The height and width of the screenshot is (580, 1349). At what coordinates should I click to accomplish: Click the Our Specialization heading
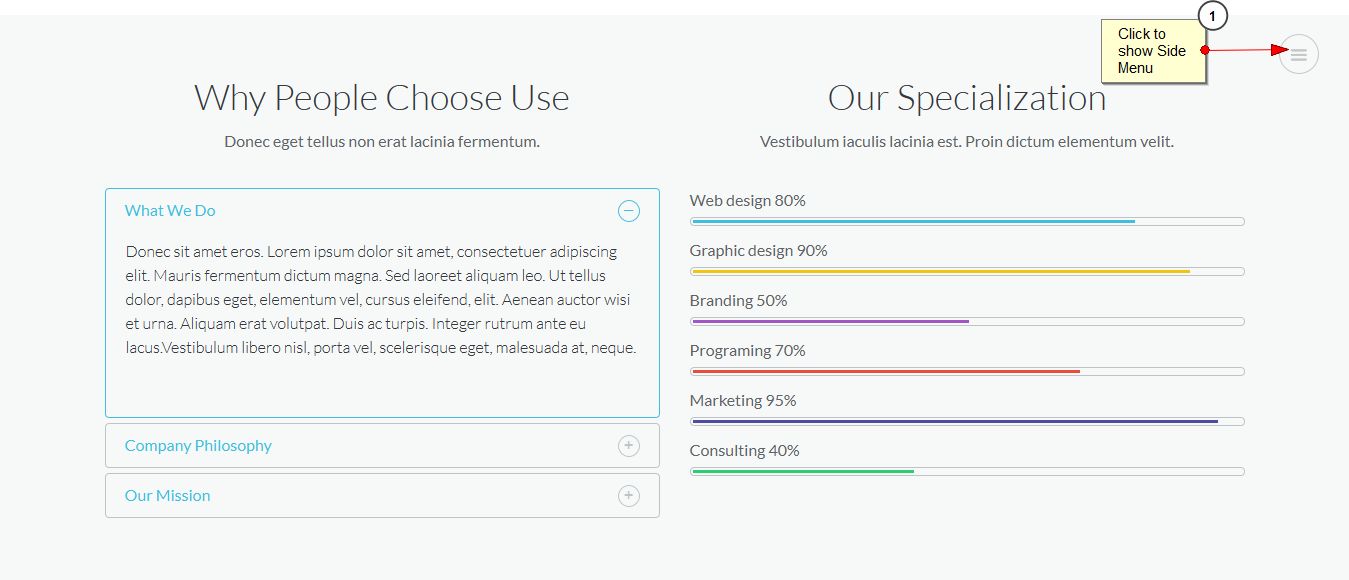[967, 98]
